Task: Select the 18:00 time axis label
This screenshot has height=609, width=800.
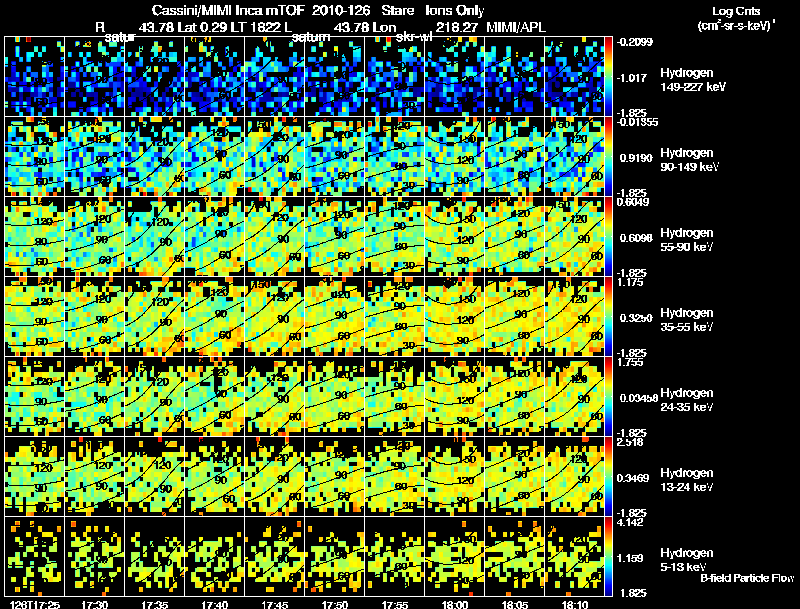Action: click(x=455, y=604)
